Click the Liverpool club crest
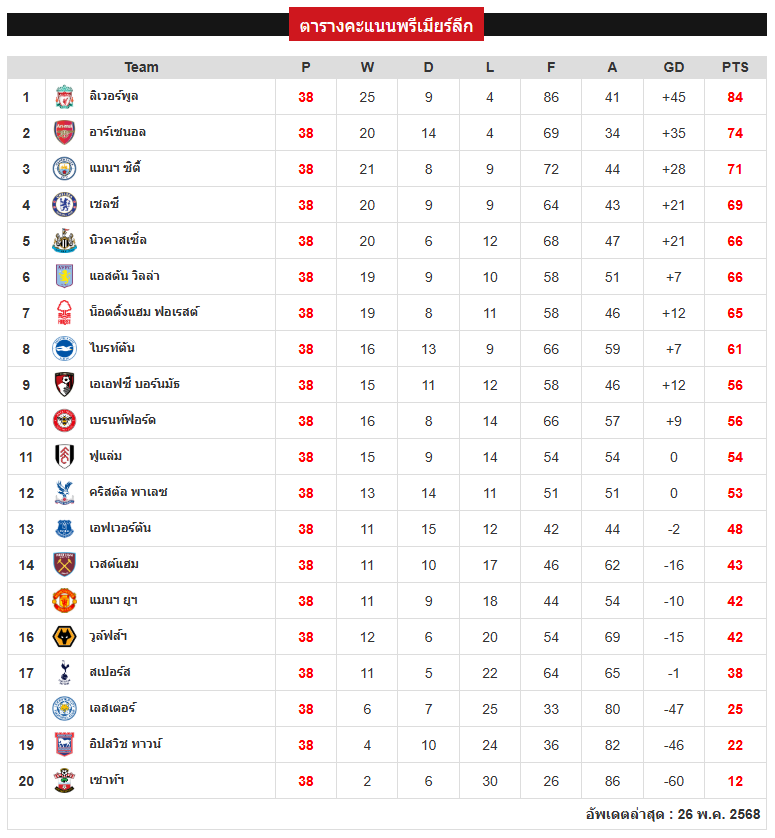 click(64, 97)
